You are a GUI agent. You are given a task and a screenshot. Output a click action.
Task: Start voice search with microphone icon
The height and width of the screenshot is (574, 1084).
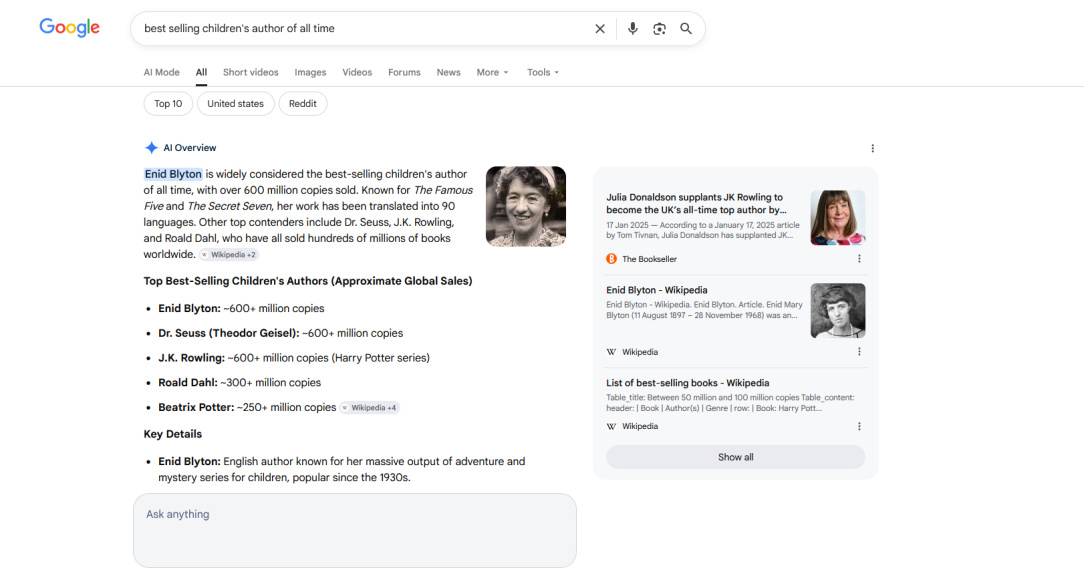[x=633, y=28]
